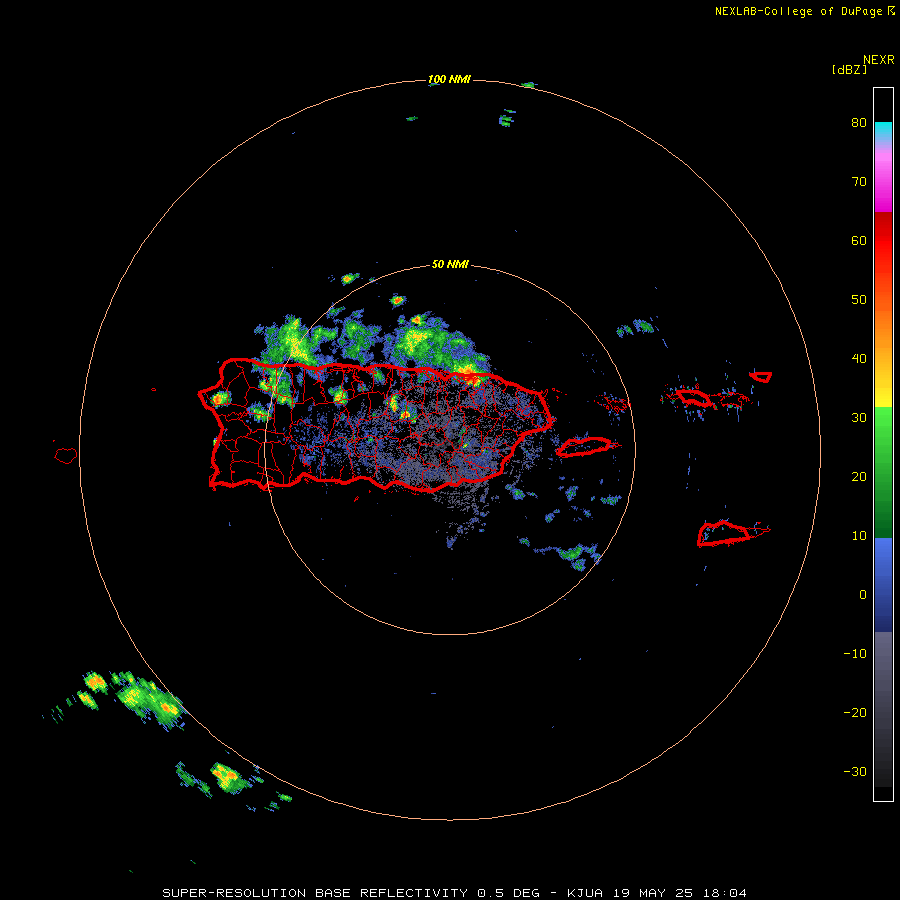Click the NEXR label above the color scale

pyautogui.click(x=878, y=60)
